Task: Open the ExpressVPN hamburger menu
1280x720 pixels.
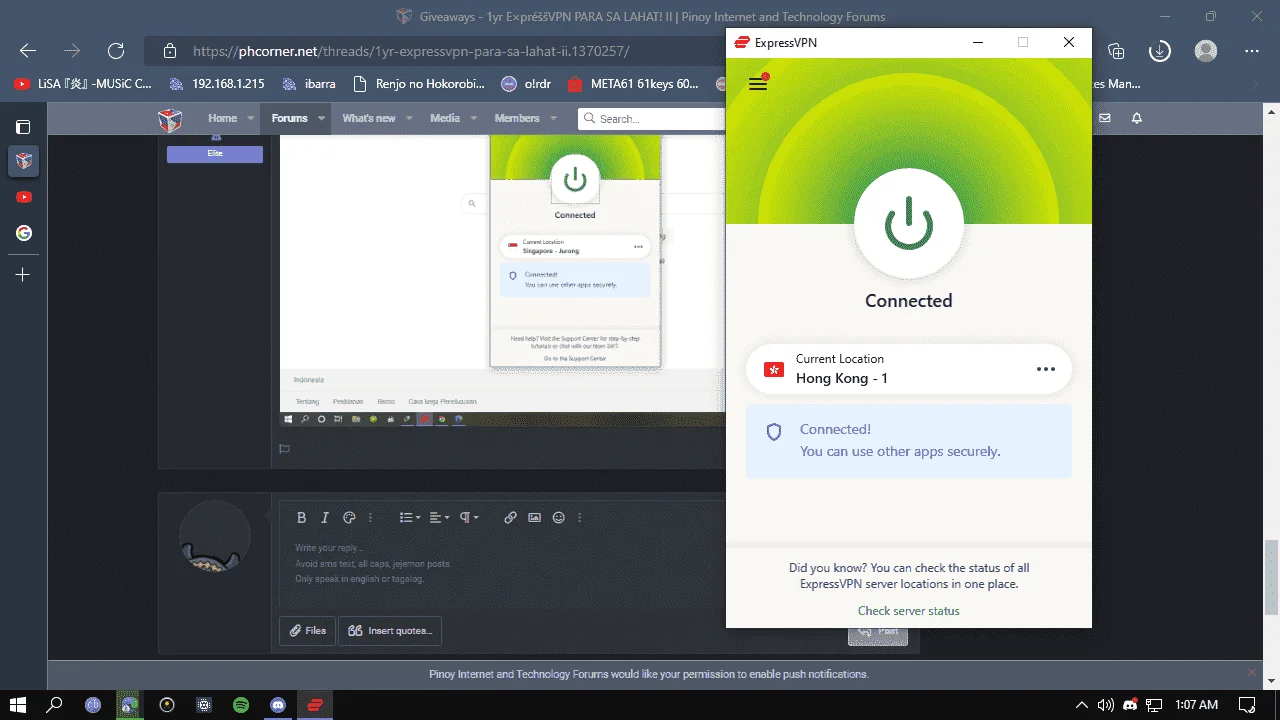Action: tap(758, 84)
